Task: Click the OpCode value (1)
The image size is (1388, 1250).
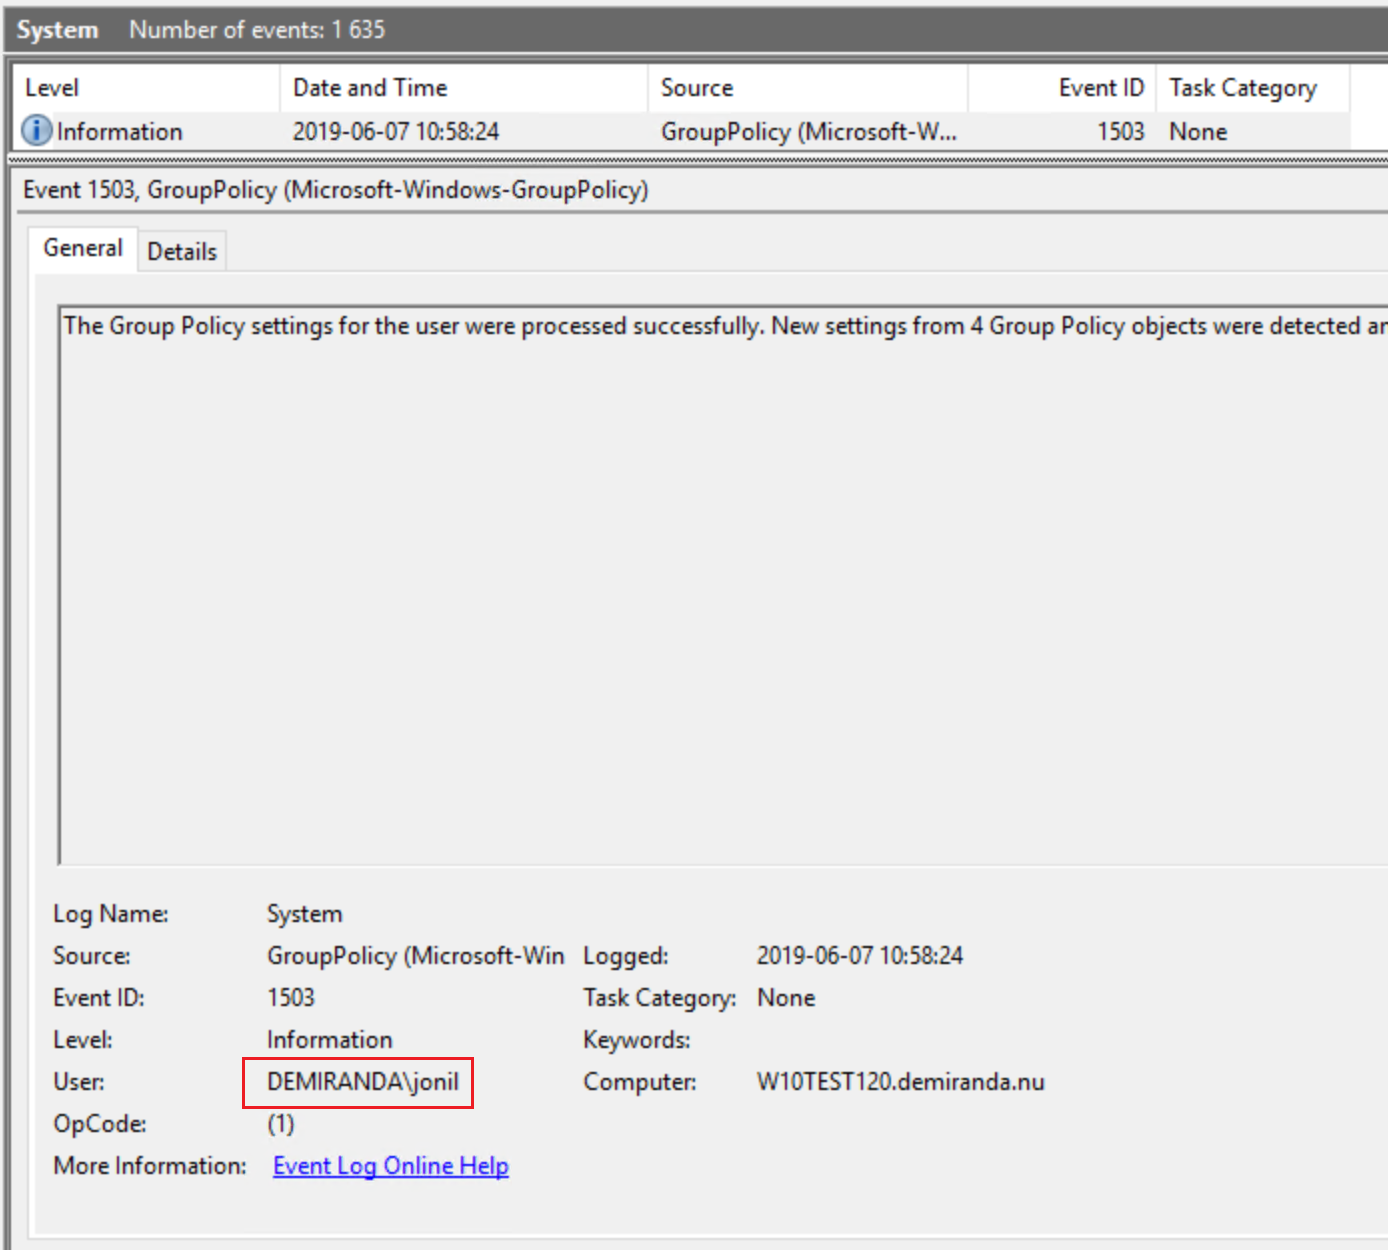Action: [x=280, y=1123]
